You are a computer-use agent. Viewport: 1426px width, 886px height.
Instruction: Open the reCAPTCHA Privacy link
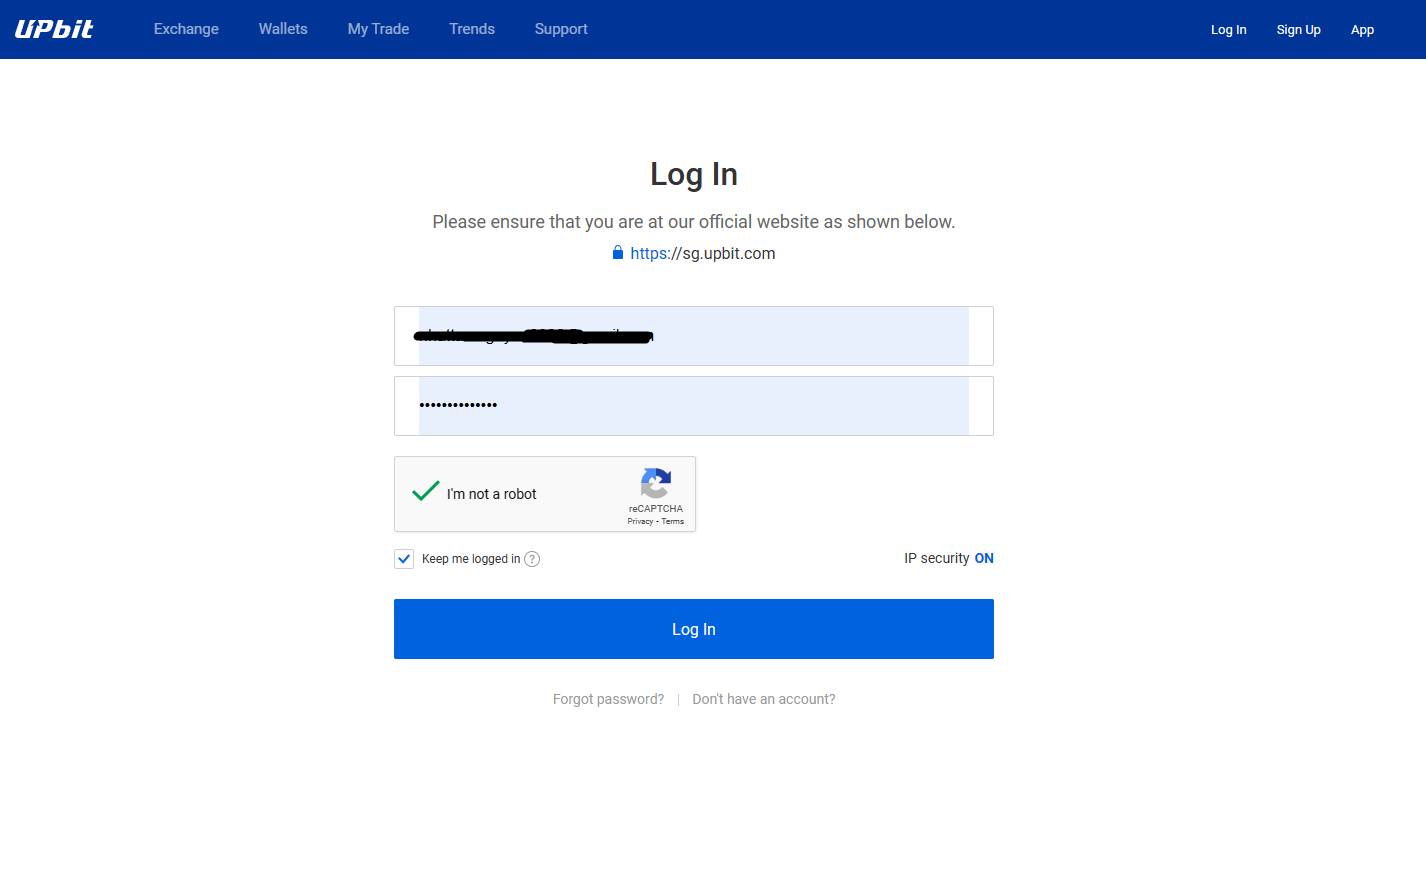(x=640, y=521)
